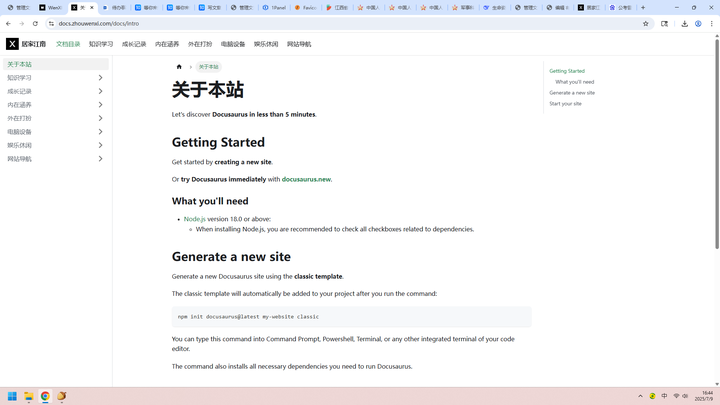Jump to Start your site in contents
Screen dimensions: 720x405
point(565,104)
